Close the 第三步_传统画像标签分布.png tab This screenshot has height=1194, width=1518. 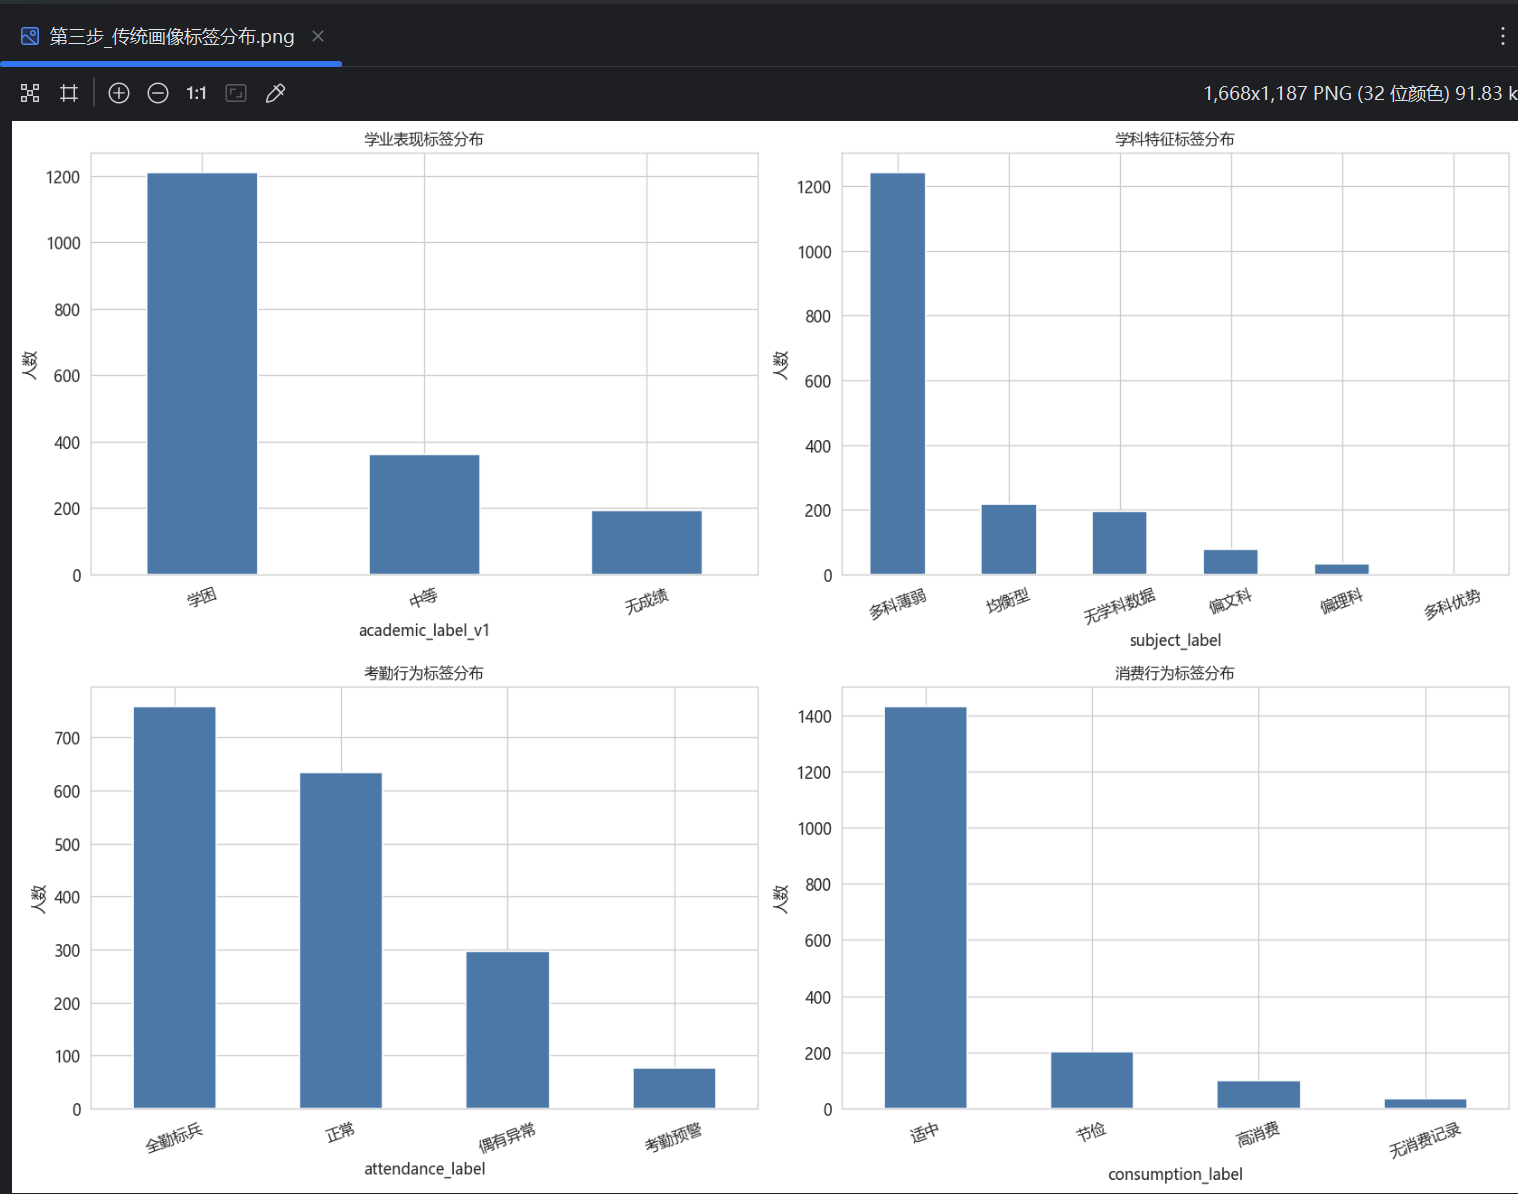tap(318, 36)
